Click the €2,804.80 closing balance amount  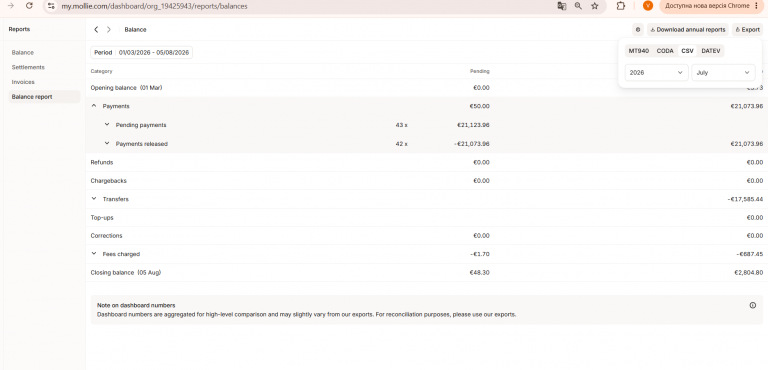pos(748,272)
